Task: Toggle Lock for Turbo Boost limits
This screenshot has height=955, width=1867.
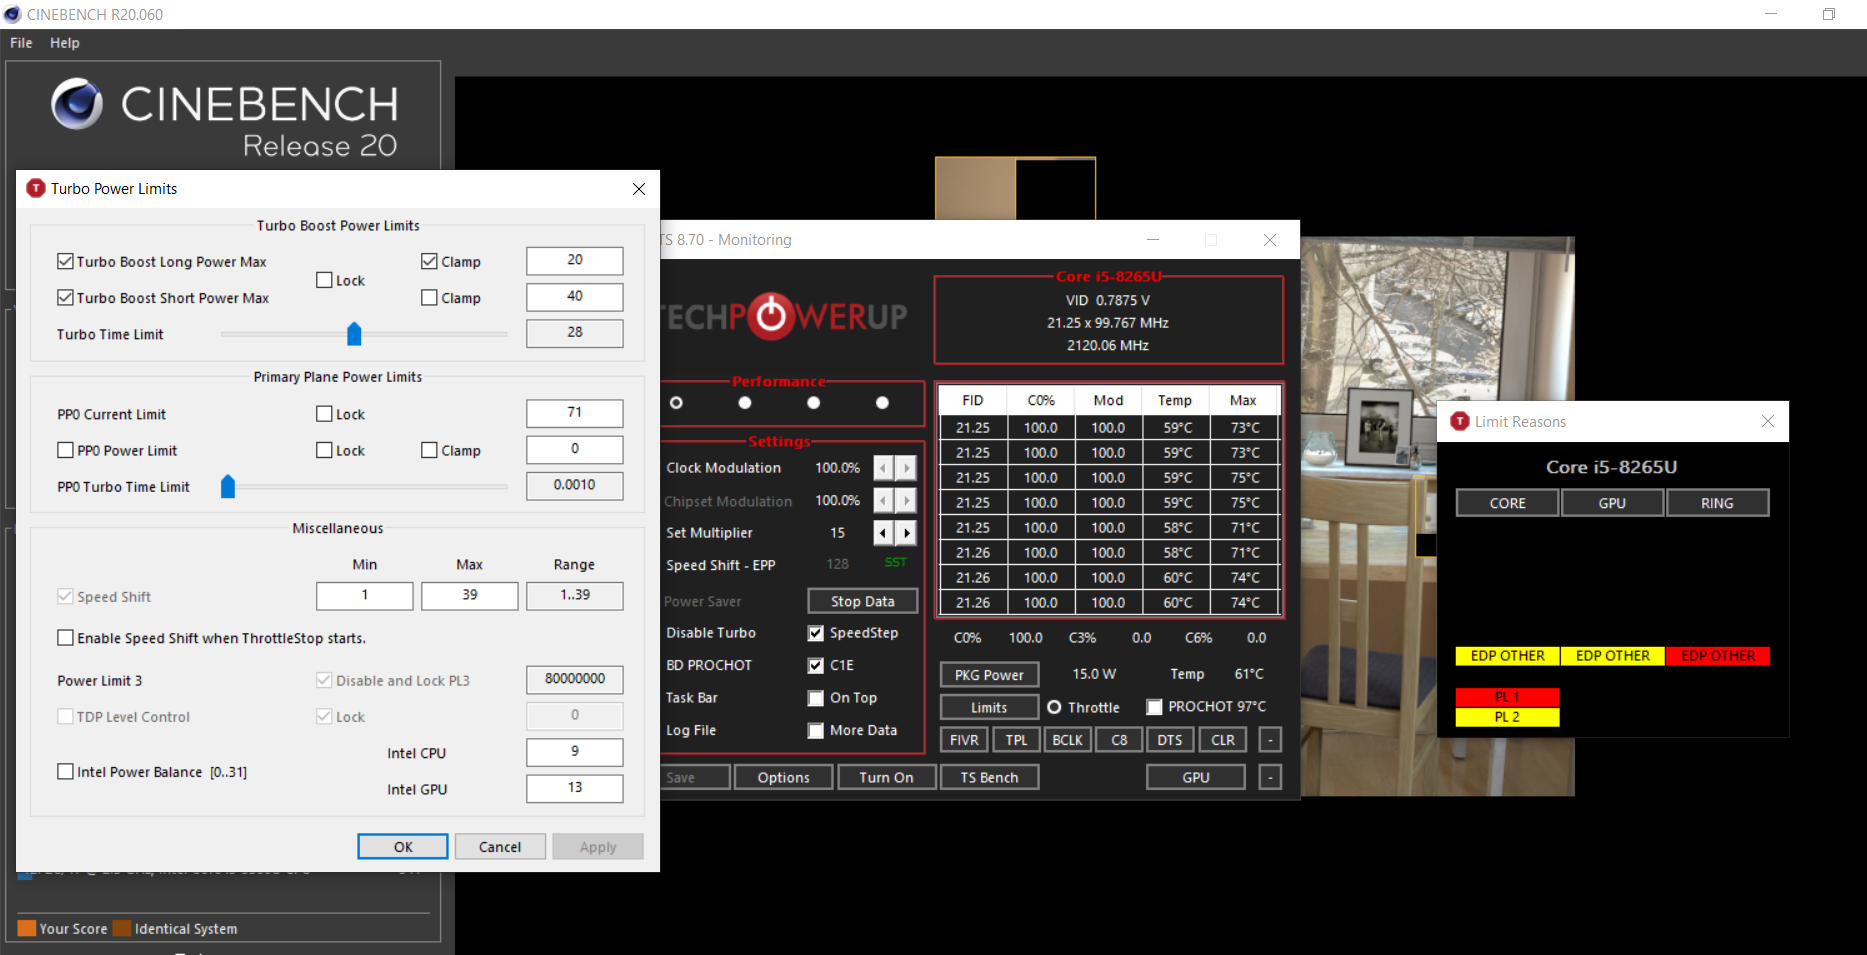Action: [x=324, y=280]
